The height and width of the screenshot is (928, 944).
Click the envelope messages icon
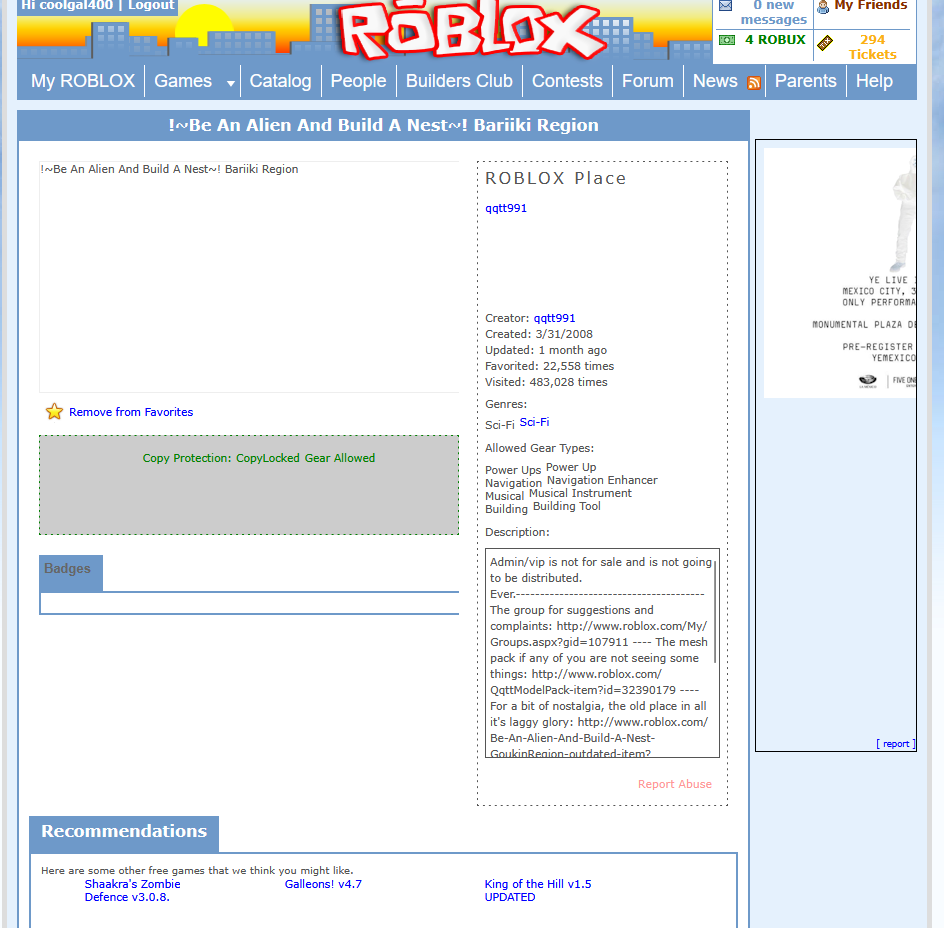[x=726, y=6]
